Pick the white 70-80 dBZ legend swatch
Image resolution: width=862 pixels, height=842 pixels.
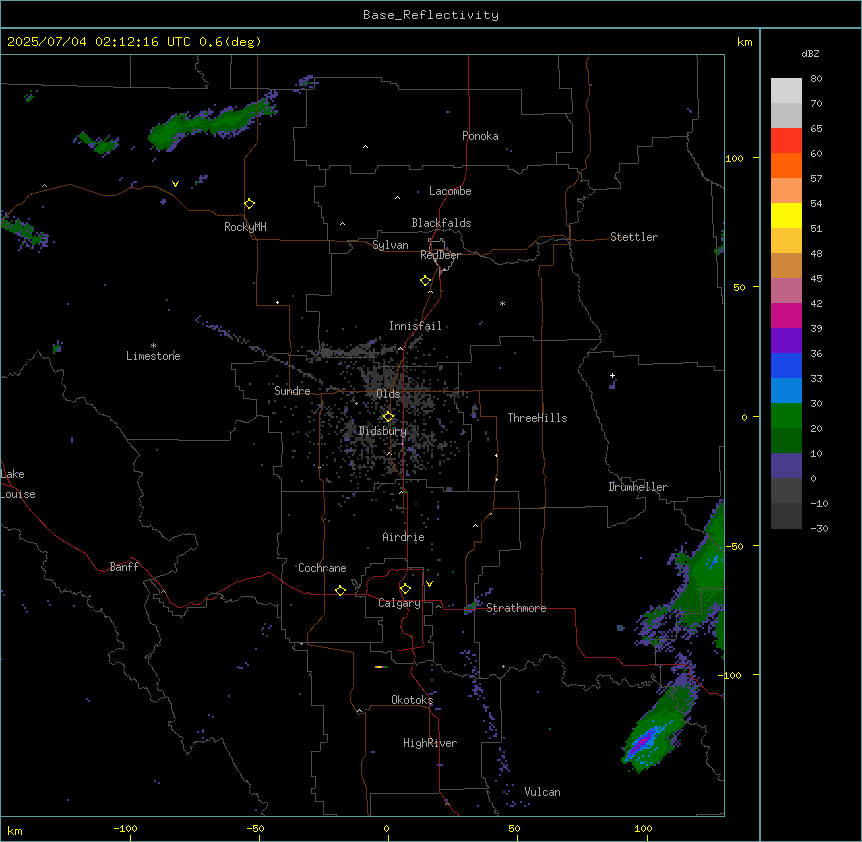tap(786, 91)
